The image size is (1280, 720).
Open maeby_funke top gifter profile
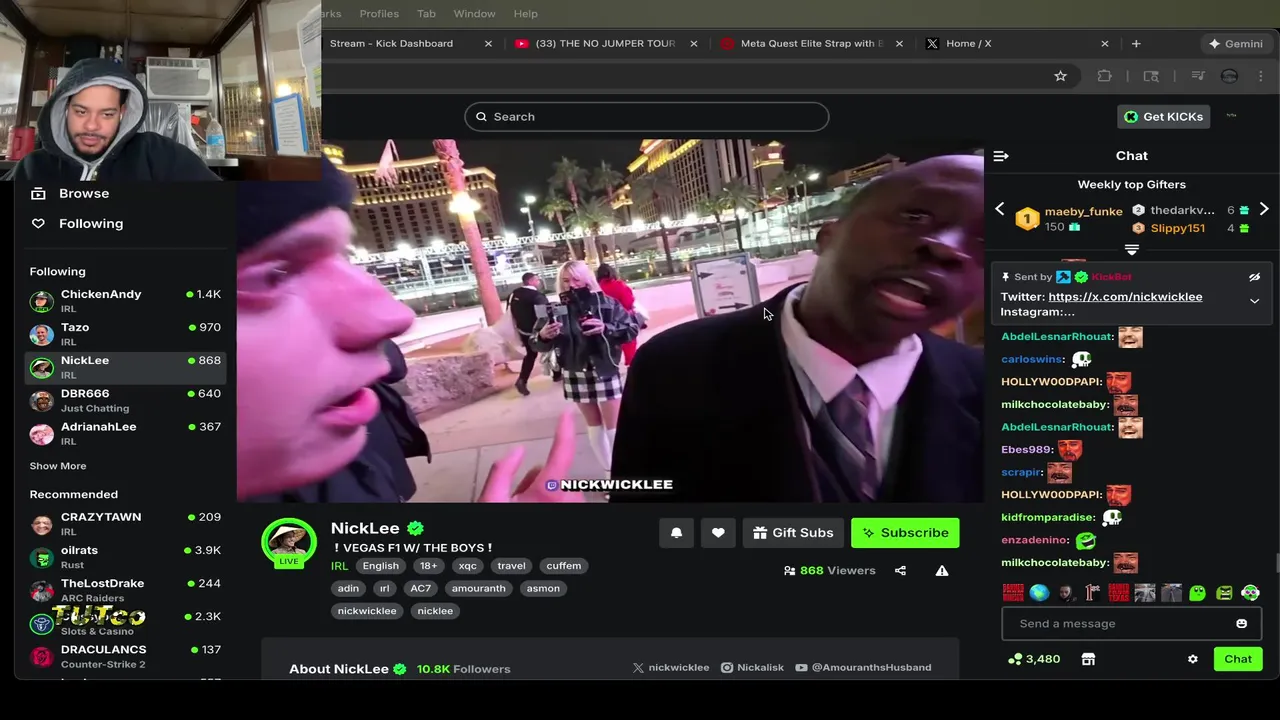point(1084,212)
